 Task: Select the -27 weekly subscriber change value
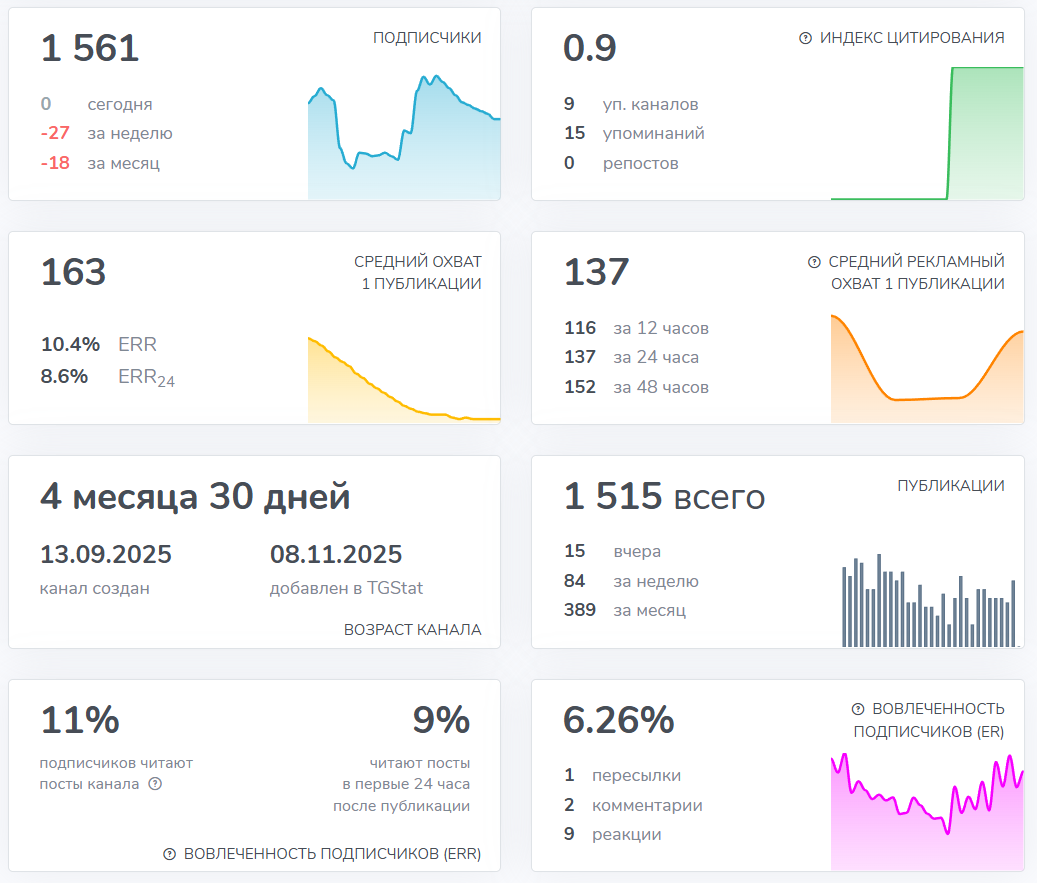pyautogui.click(x=56, y=133)
